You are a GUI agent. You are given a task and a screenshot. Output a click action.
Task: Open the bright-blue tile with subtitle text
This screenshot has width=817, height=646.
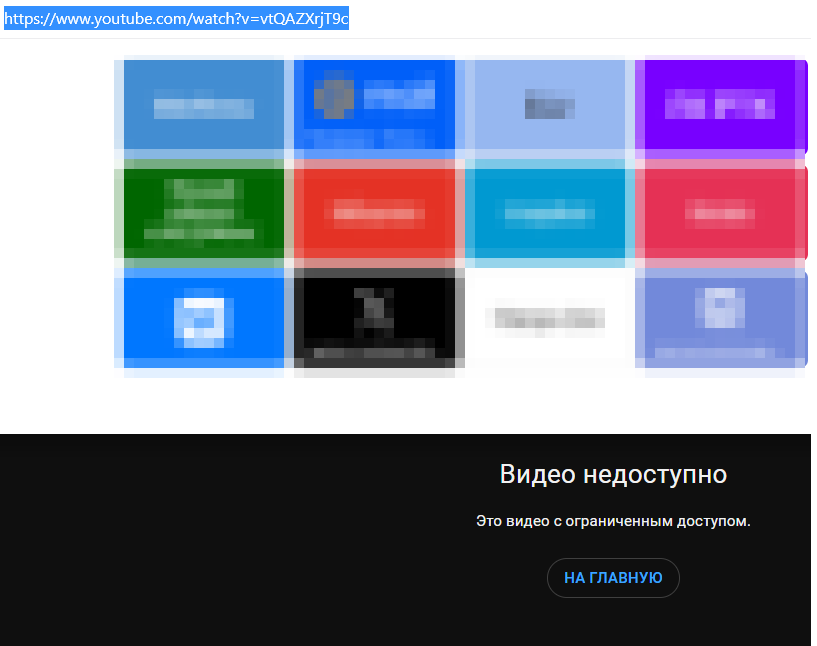tap(375, 105)
